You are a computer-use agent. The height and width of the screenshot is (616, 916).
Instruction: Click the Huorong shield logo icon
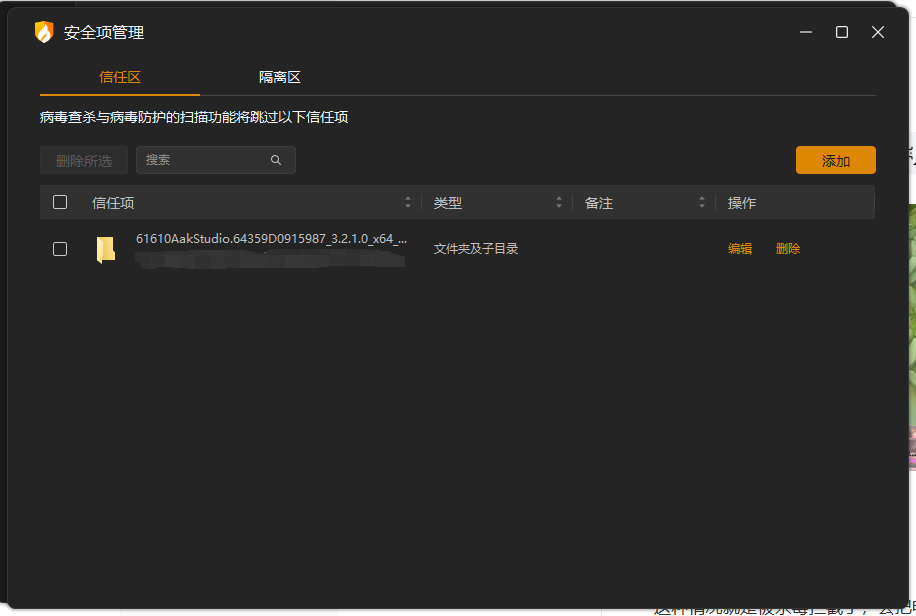pos(44,32)
